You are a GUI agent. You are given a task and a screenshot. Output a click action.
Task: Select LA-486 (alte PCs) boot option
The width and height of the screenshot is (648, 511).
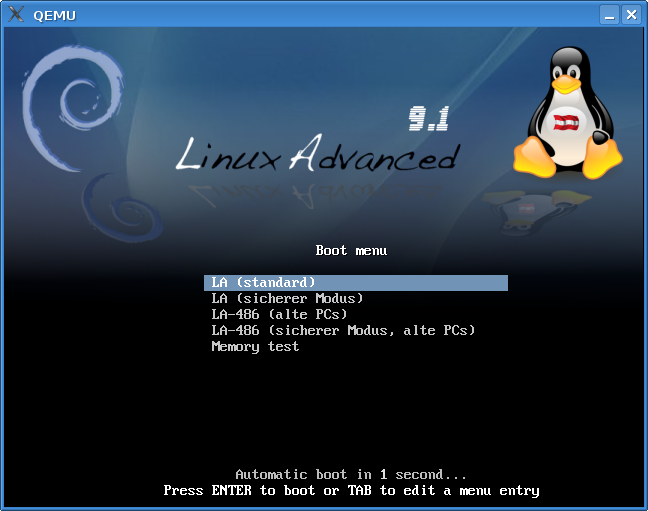[x=279, y=314]
